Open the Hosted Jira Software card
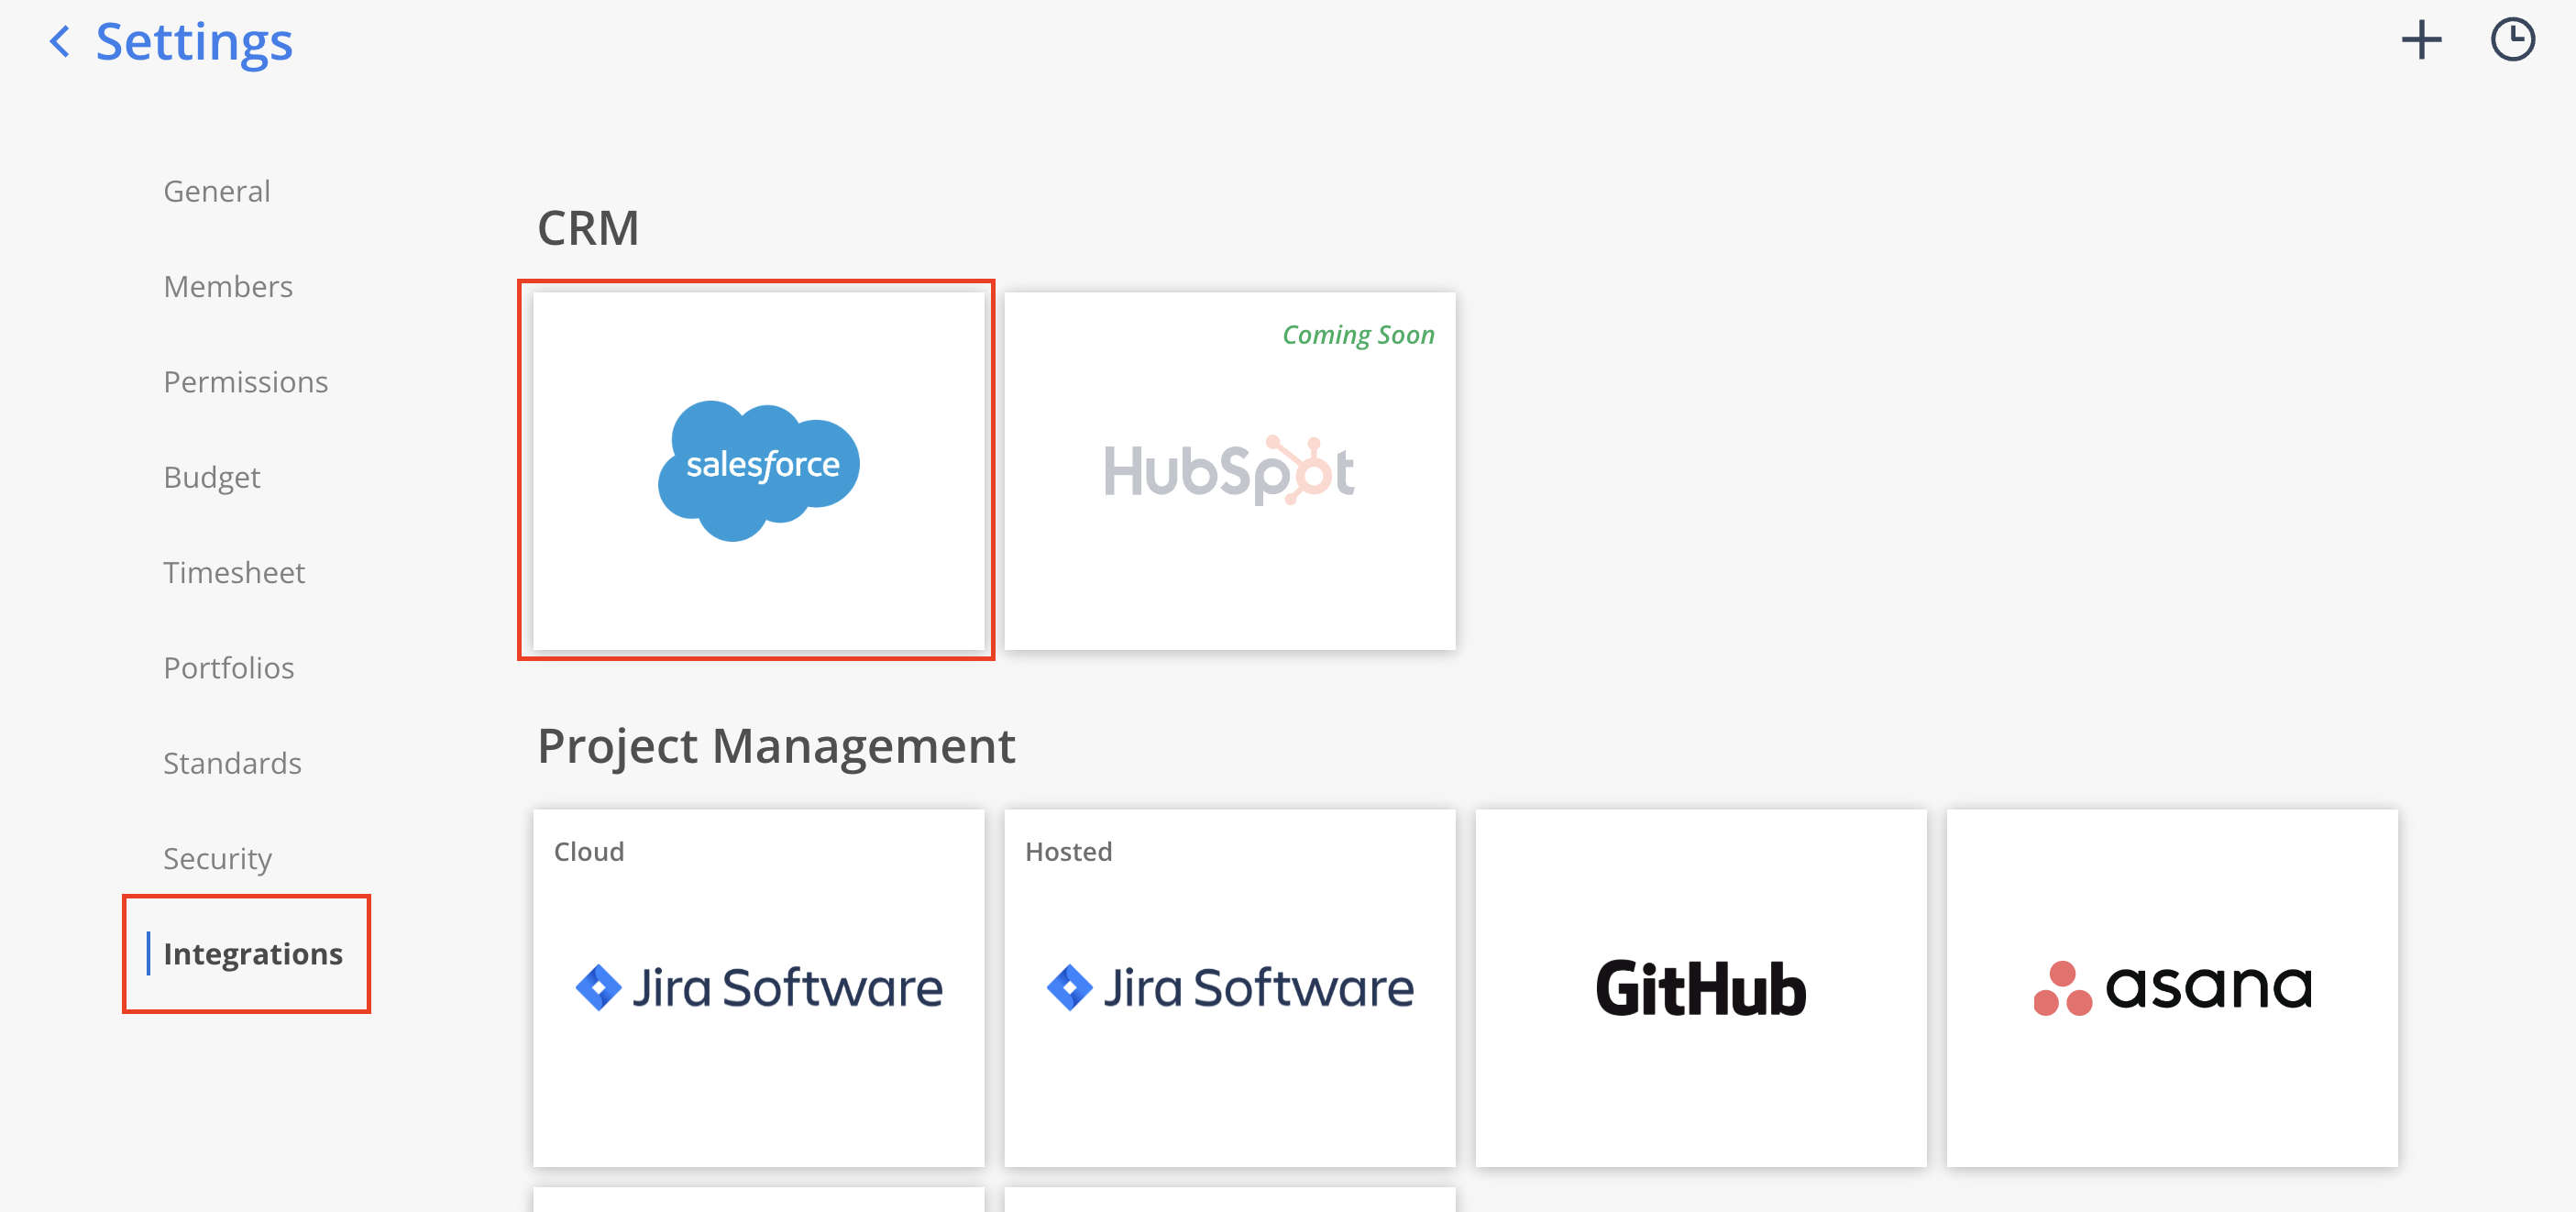The height and width of the screenshot is (1212, 2576). point(1229,987)
